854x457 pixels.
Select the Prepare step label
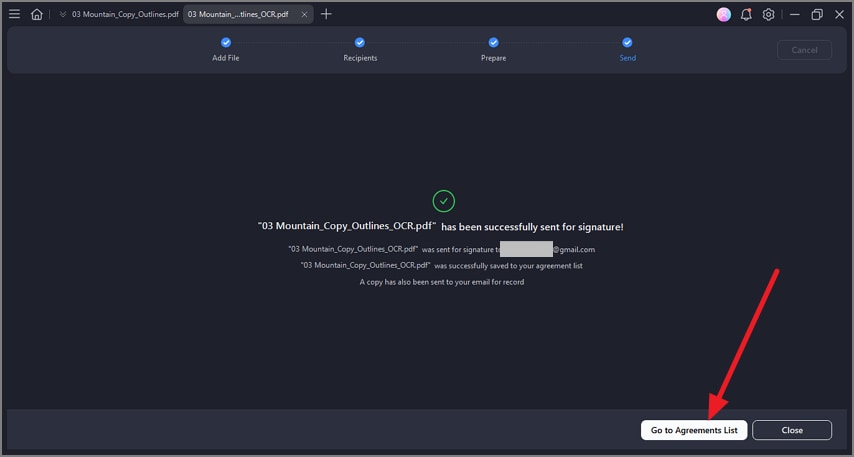point(493,58)
